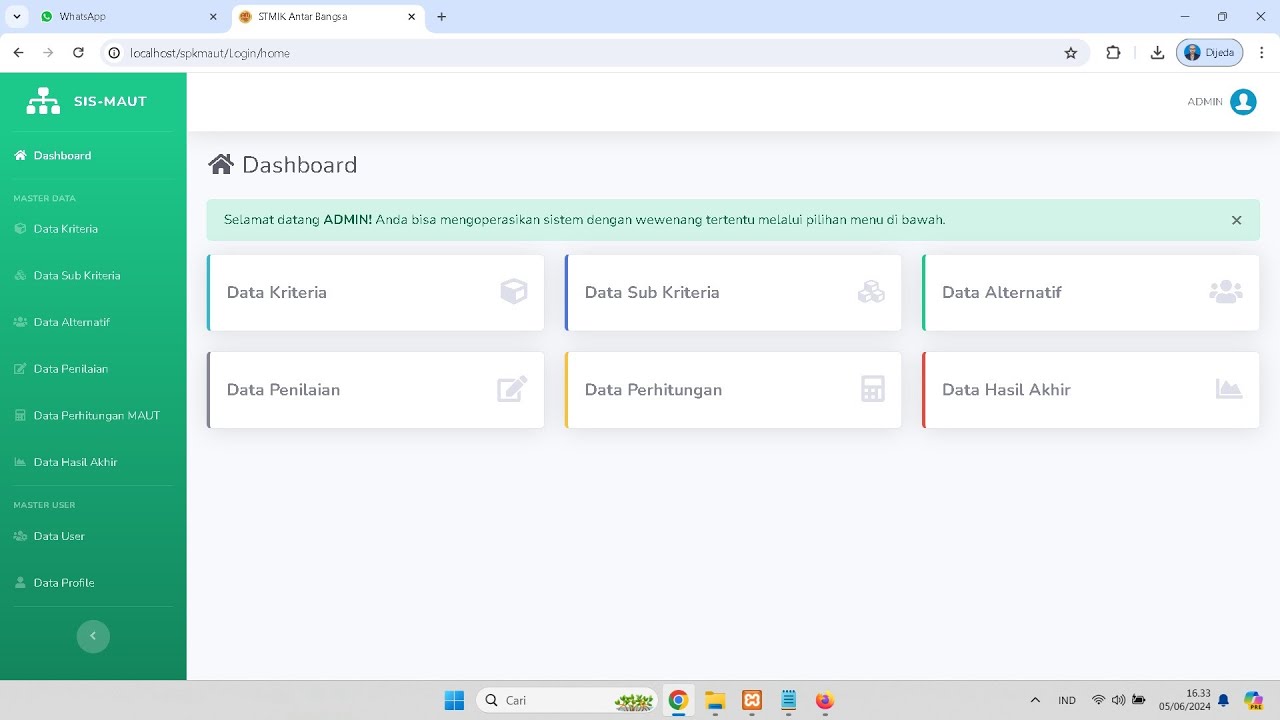This screenshot has height=720, width=1280.
Task: Click the ADMIN username text
Action: tap(1205, 102)
